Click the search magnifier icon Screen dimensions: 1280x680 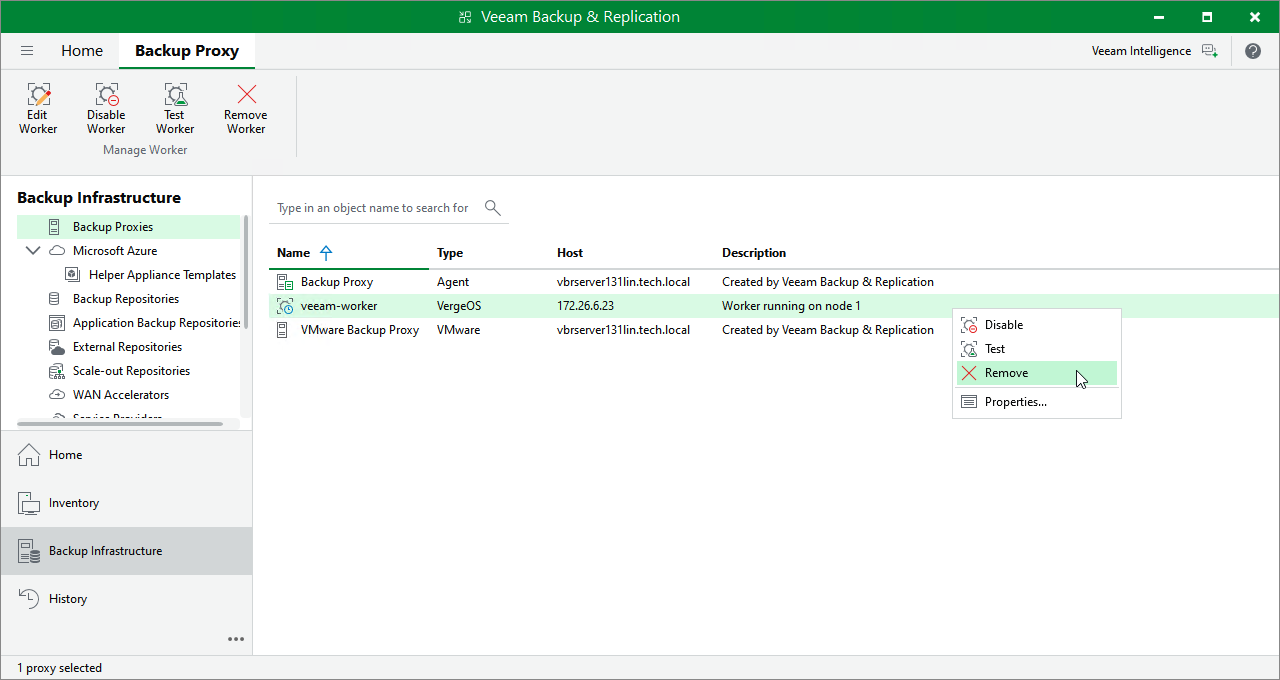pos(492,207)
